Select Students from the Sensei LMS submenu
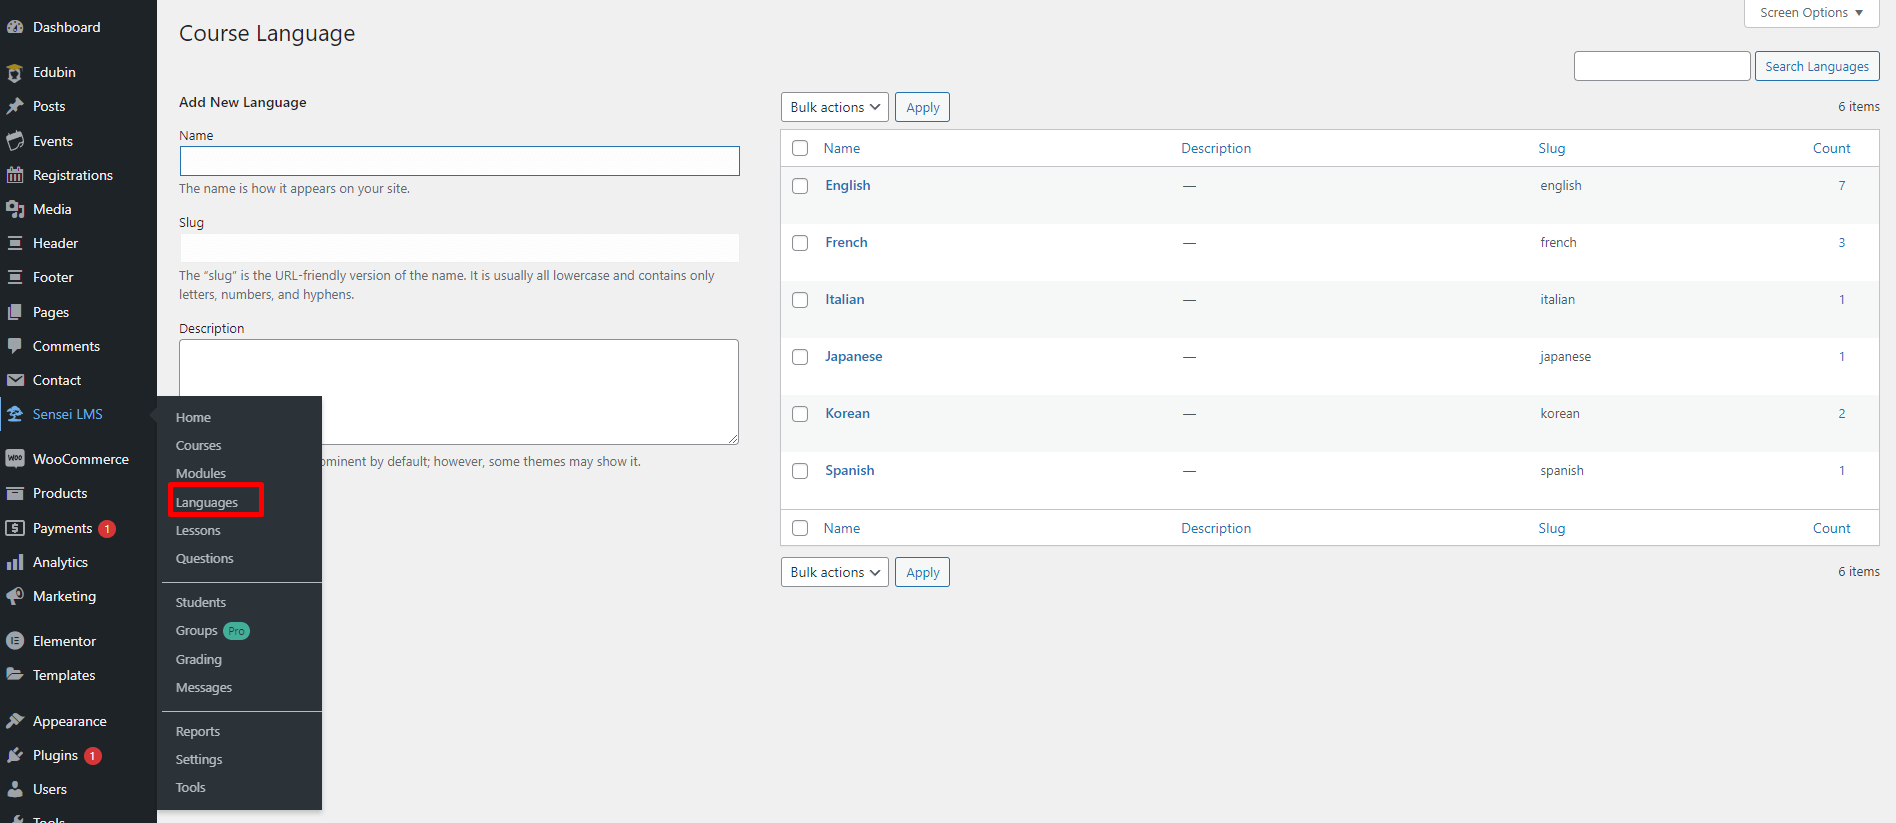 pos(201,602)
